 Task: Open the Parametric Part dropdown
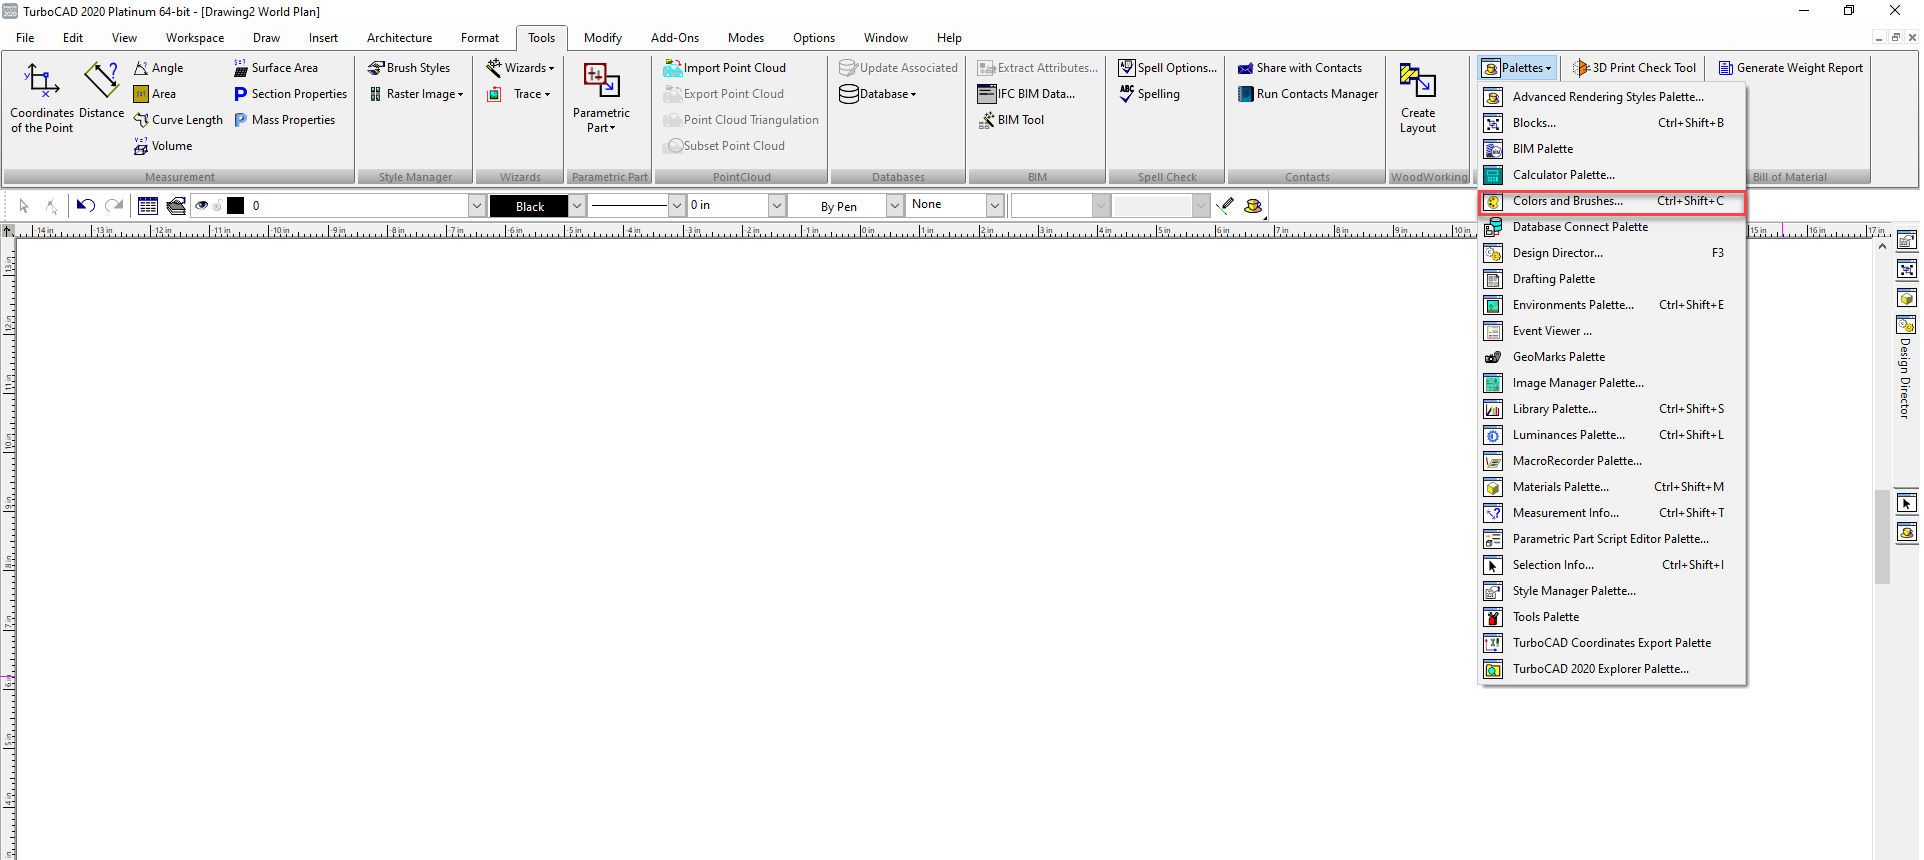point(601,98)
